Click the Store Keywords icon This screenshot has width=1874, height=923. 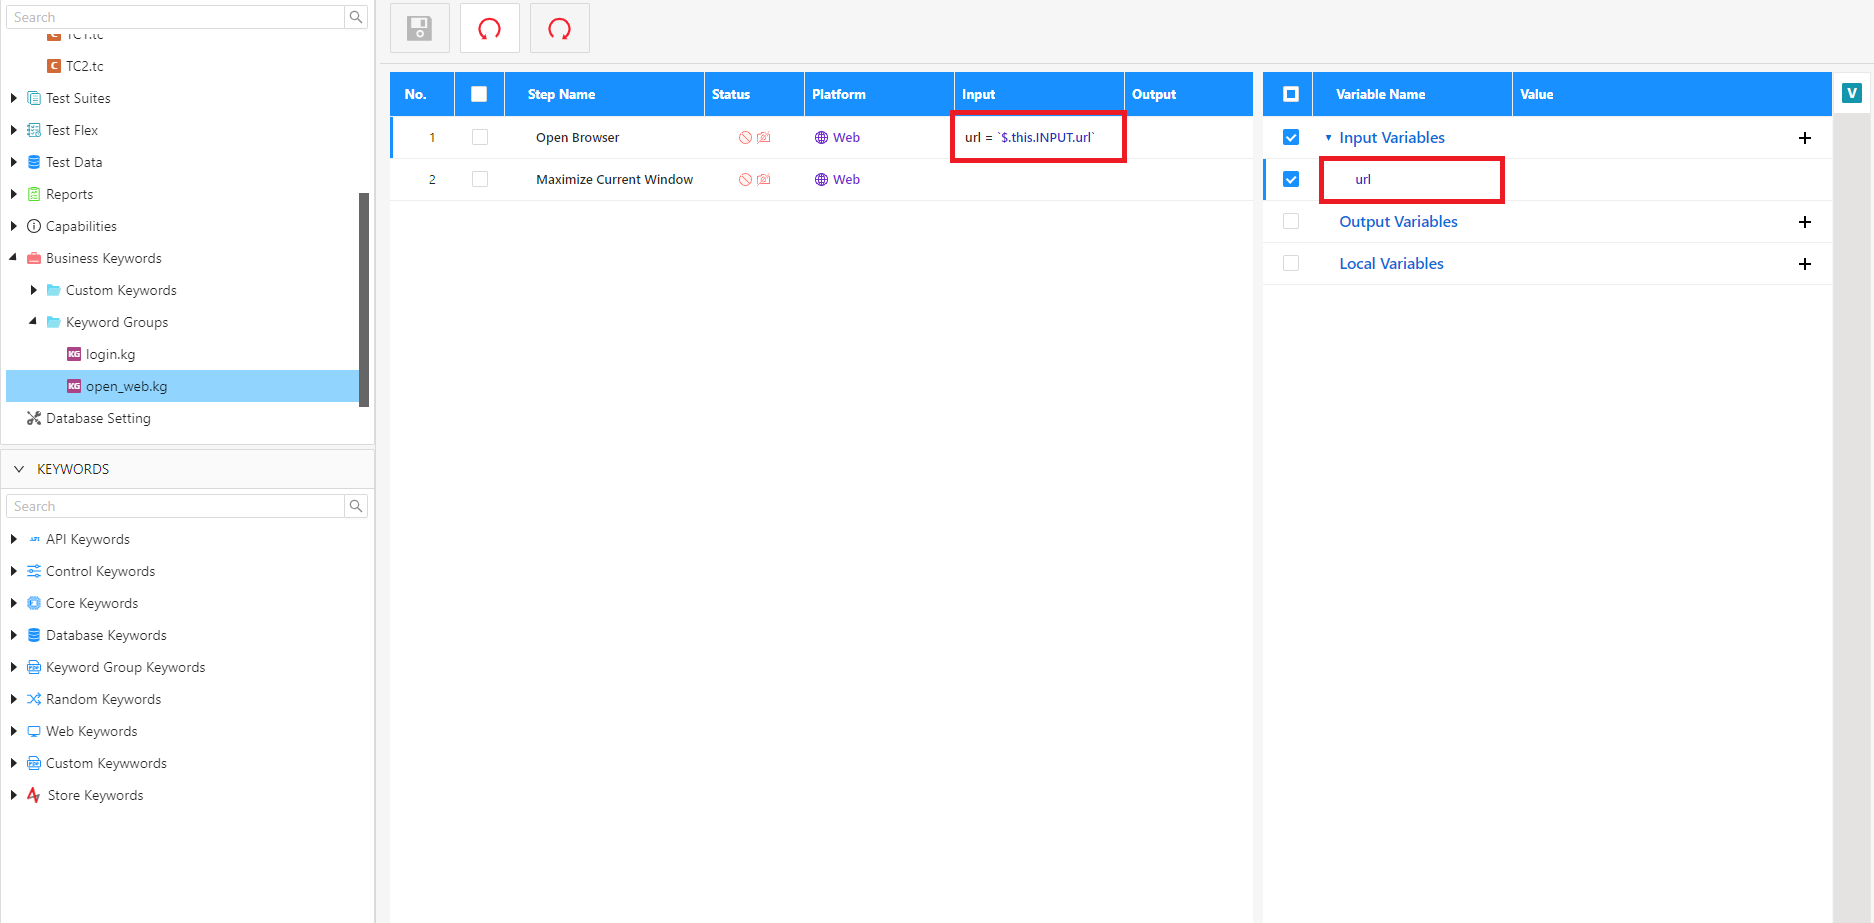34,795
